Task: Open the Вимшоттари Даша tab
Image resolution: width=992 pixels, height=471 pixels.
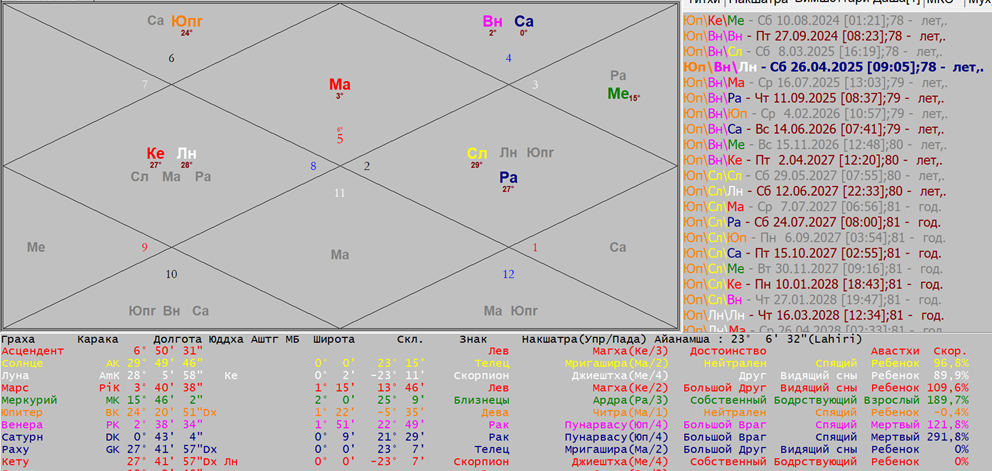Action: (857, 3)
